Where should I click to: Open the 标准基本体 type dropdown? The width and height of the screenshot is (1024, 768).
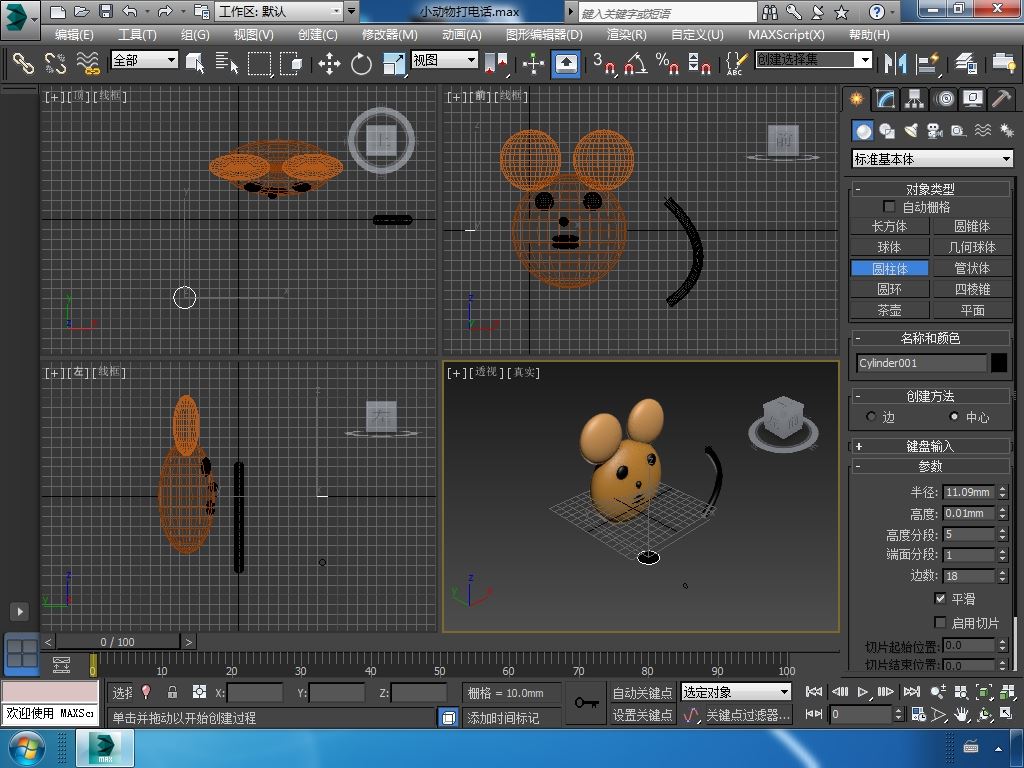[x=933, y=159]
